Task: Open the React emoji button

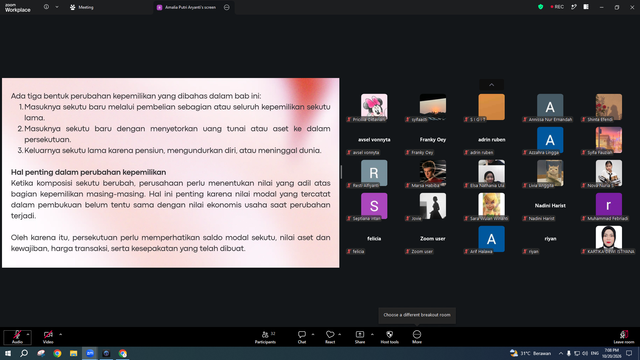Action: click(330, 337)
